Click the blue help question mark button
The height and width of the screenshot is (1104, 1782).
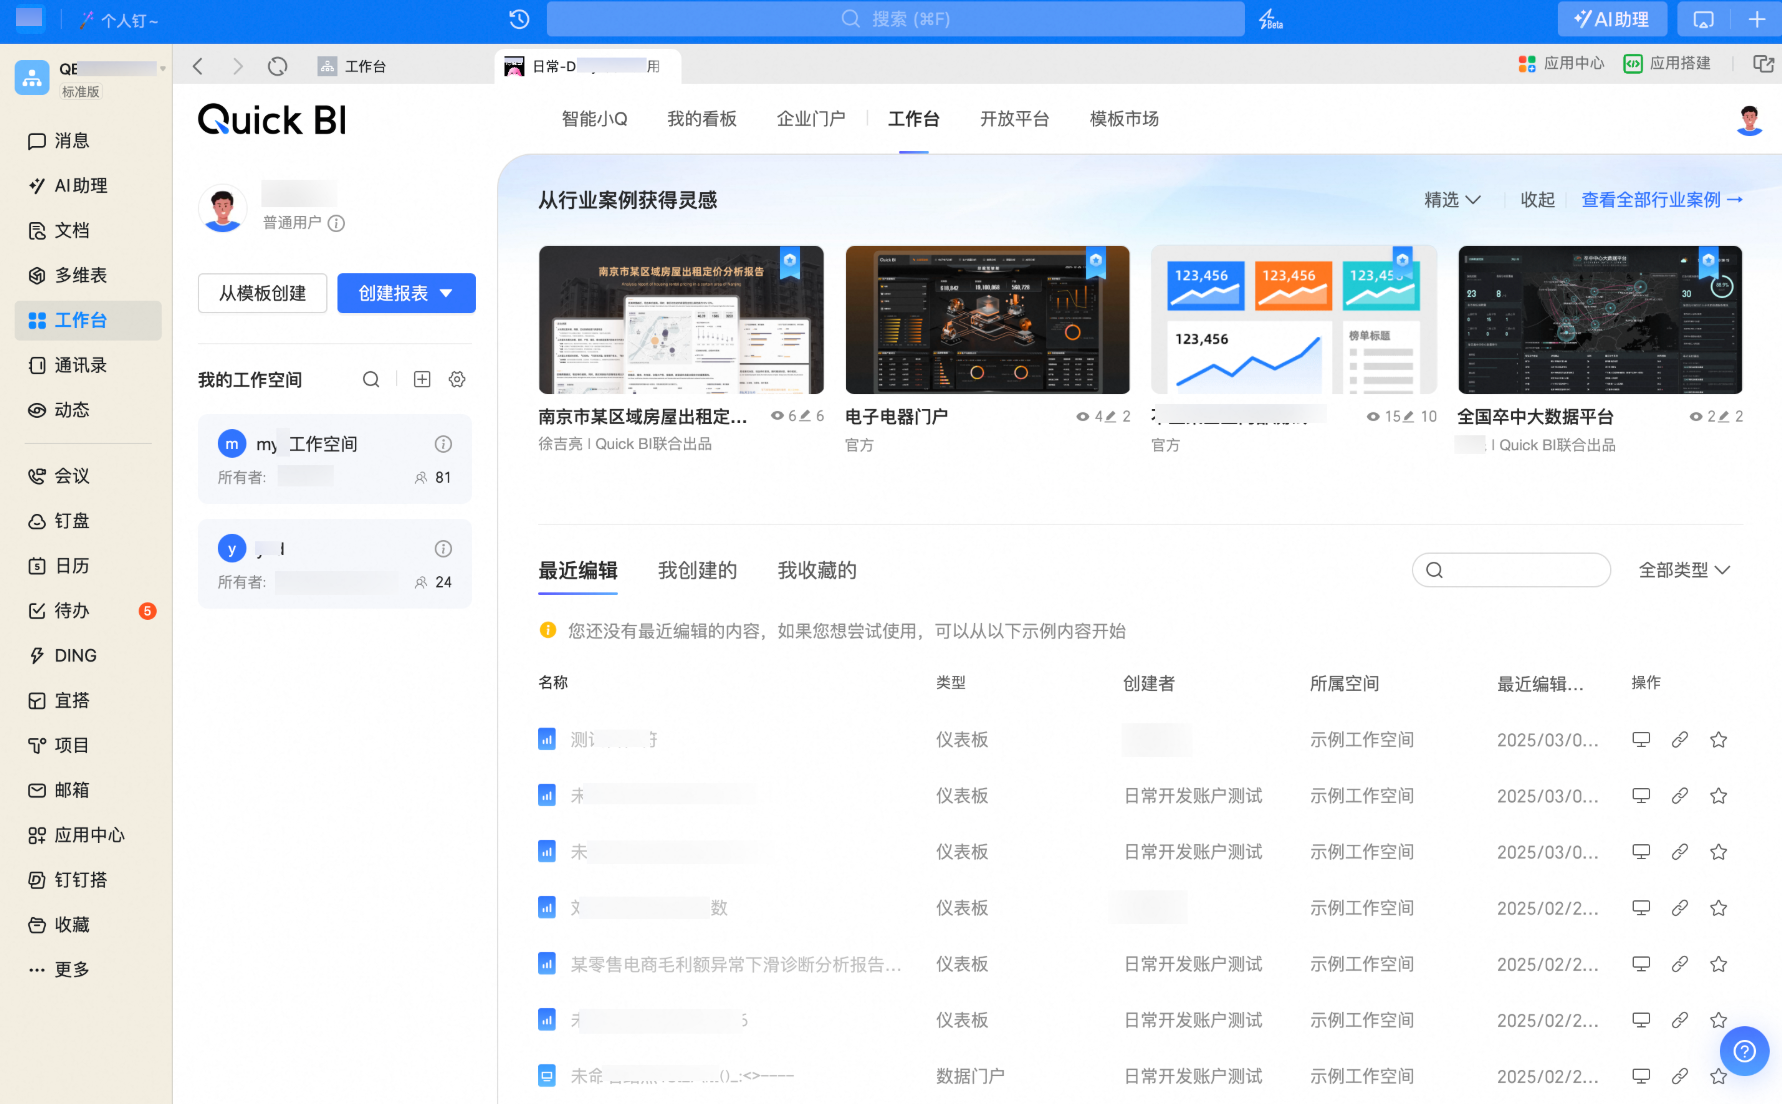(x=1744, y=1051)
